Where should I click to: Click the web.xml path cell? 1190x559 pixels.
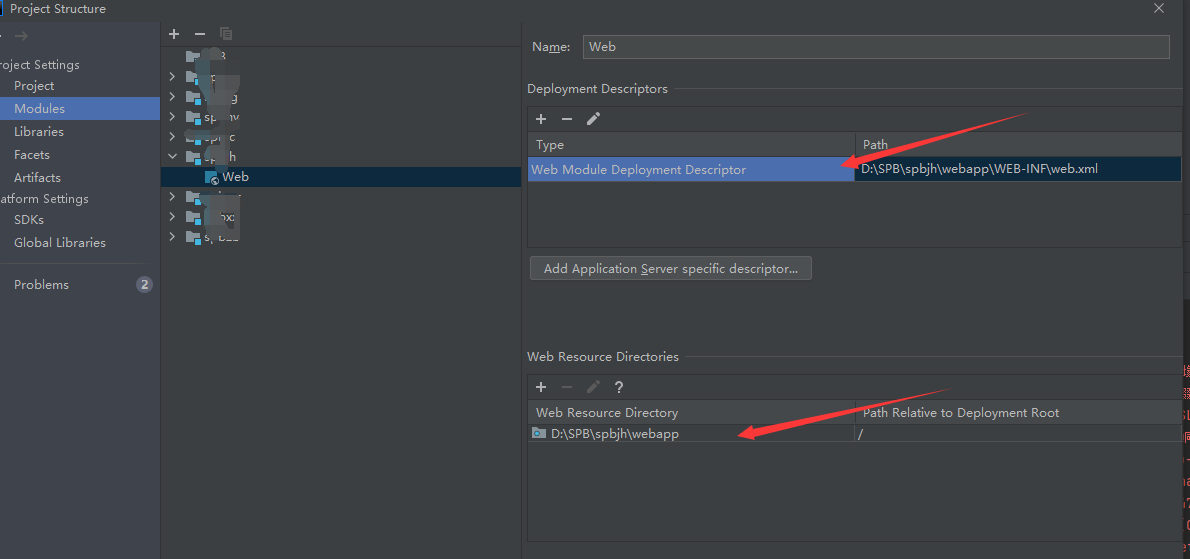(1018, 169)
